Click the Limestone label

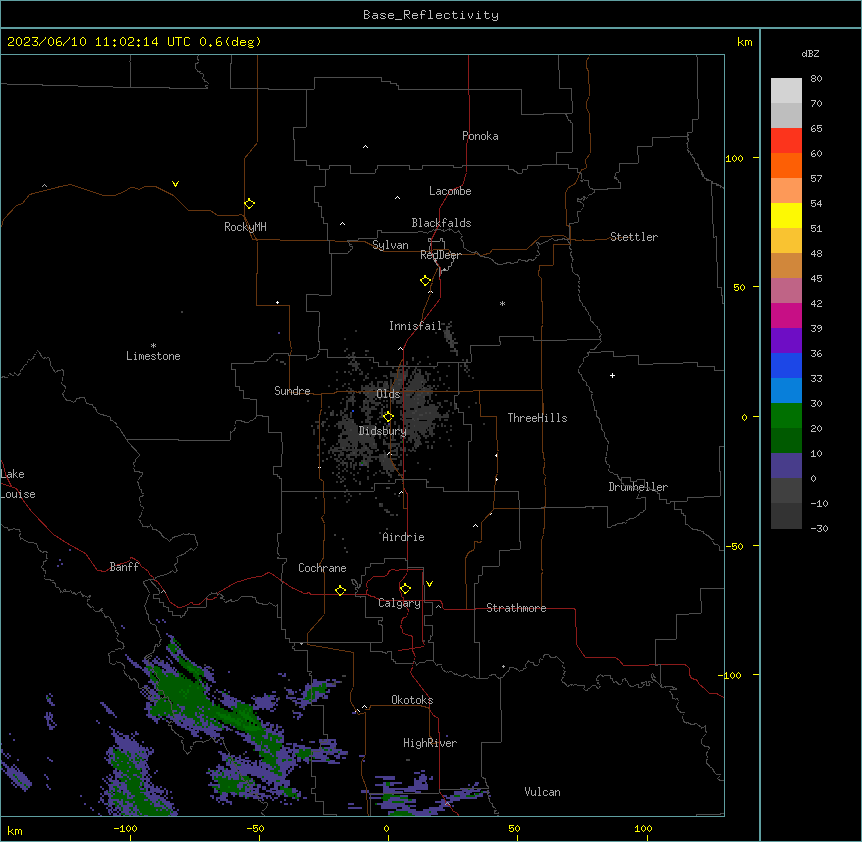pos(153,356)
